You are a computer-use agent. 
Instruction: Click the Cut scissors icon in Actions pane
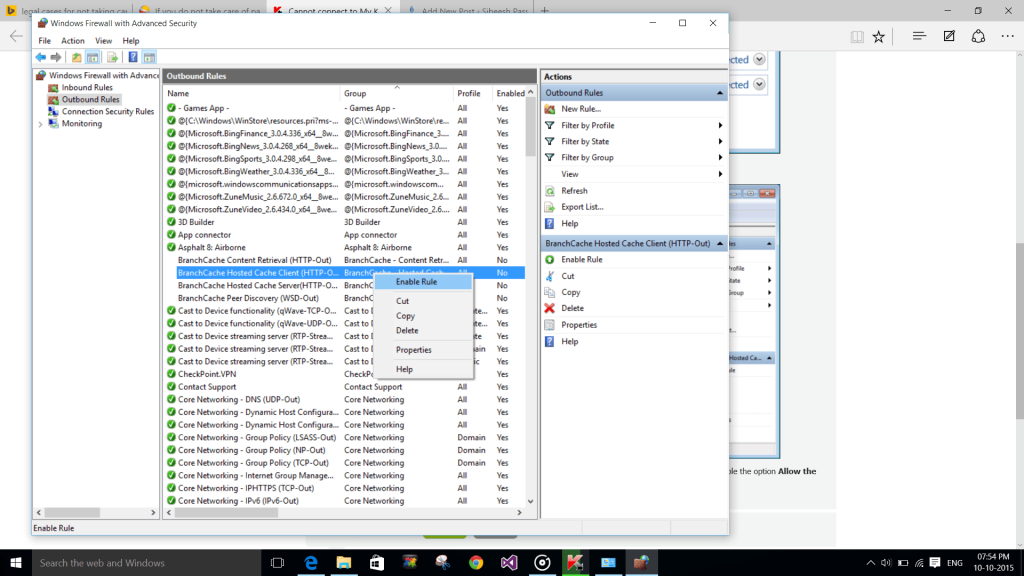pyautogui.click(x=550, y=276)
